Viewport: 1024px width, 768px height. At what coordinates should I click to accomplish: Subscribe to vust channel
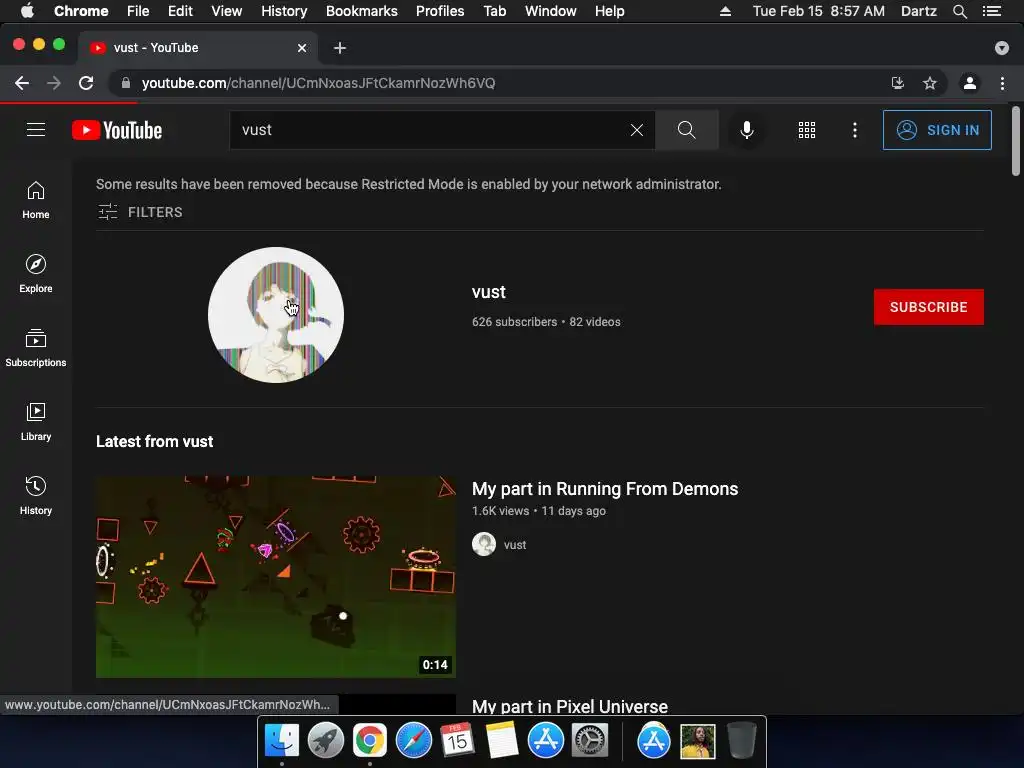click(x=929, y=307)
